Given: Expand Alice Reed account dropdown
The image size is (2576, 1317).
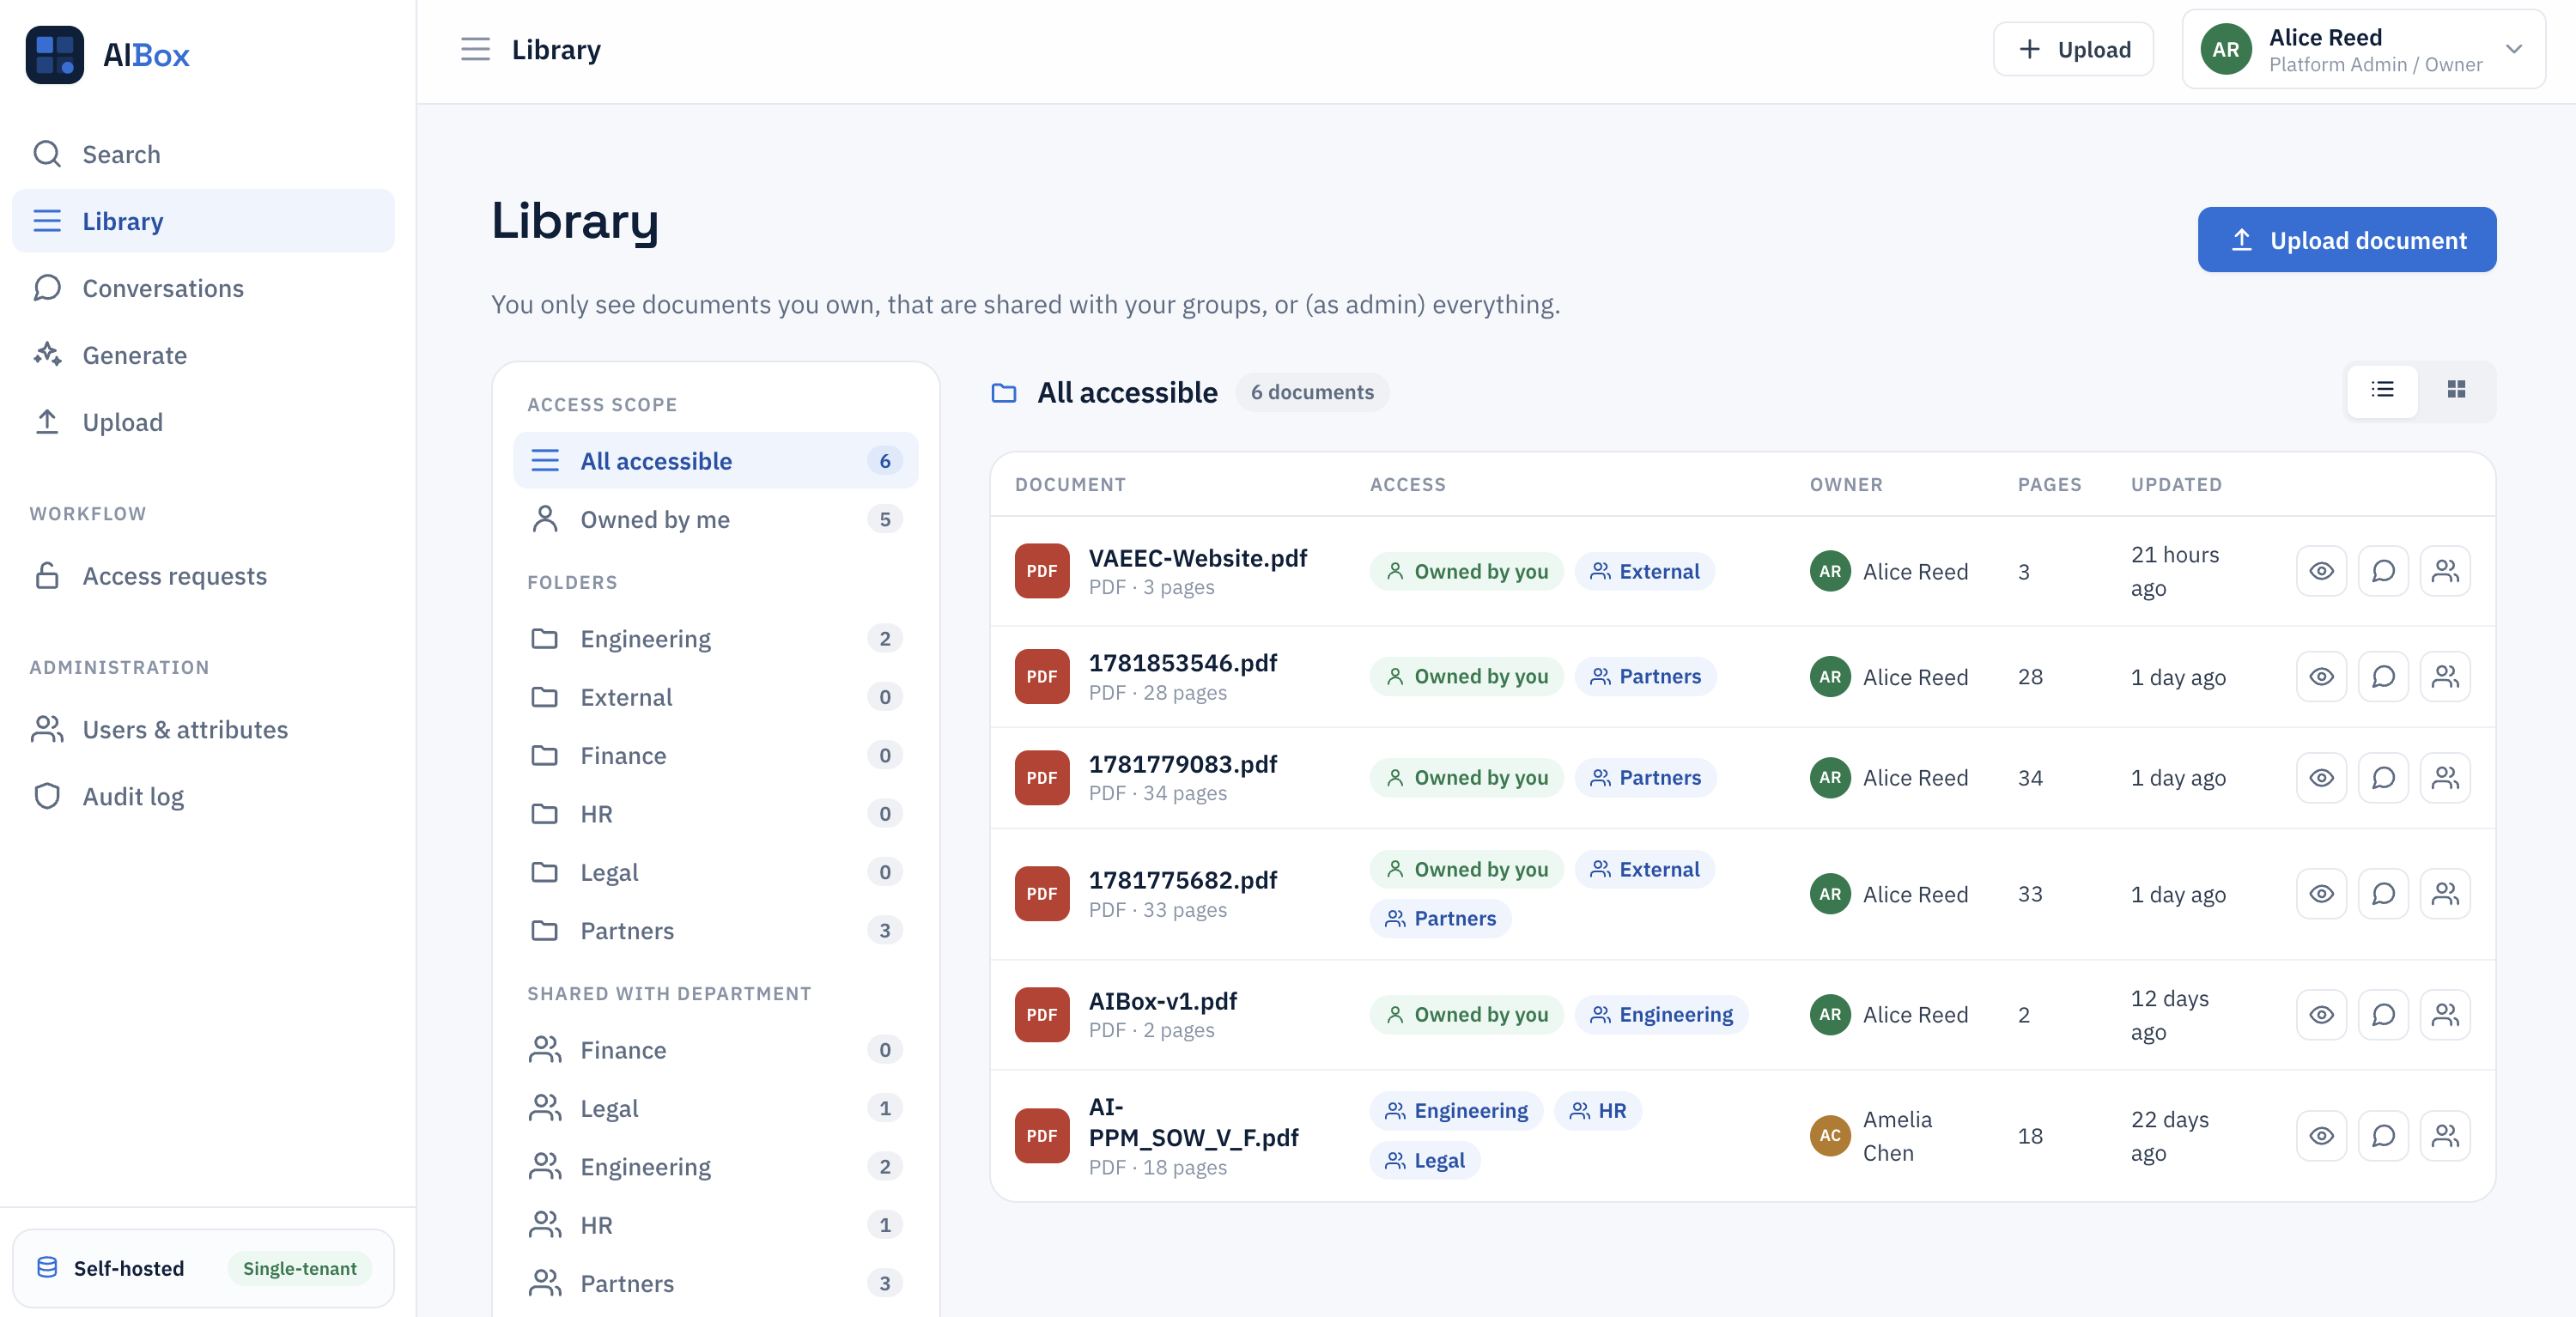Looking at the screenshot, I should [x=2513, y=49].
